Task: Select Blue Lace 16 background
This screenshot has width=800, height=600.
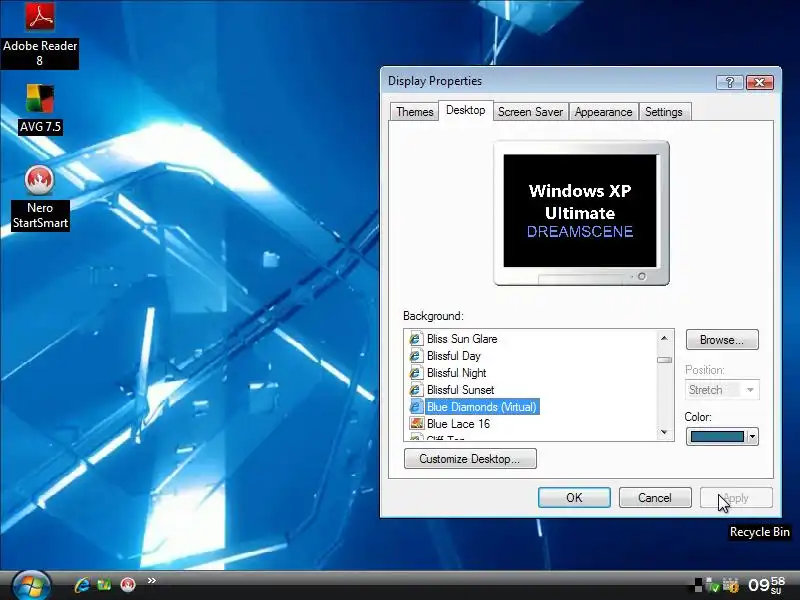Action: tap(458, 424)
